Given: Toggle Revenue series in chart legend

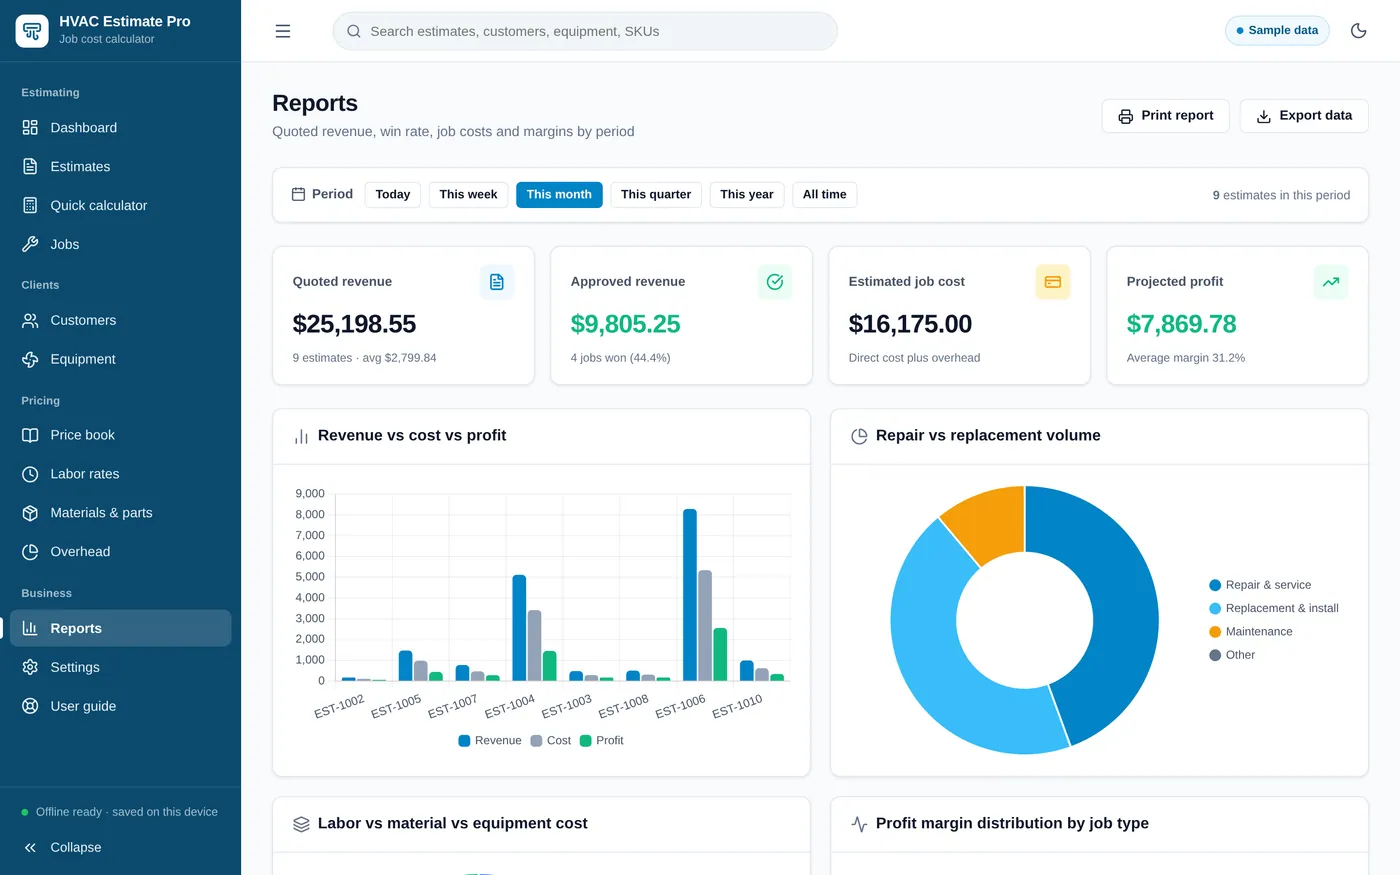Looking at the screenshot, I should 490,741.
